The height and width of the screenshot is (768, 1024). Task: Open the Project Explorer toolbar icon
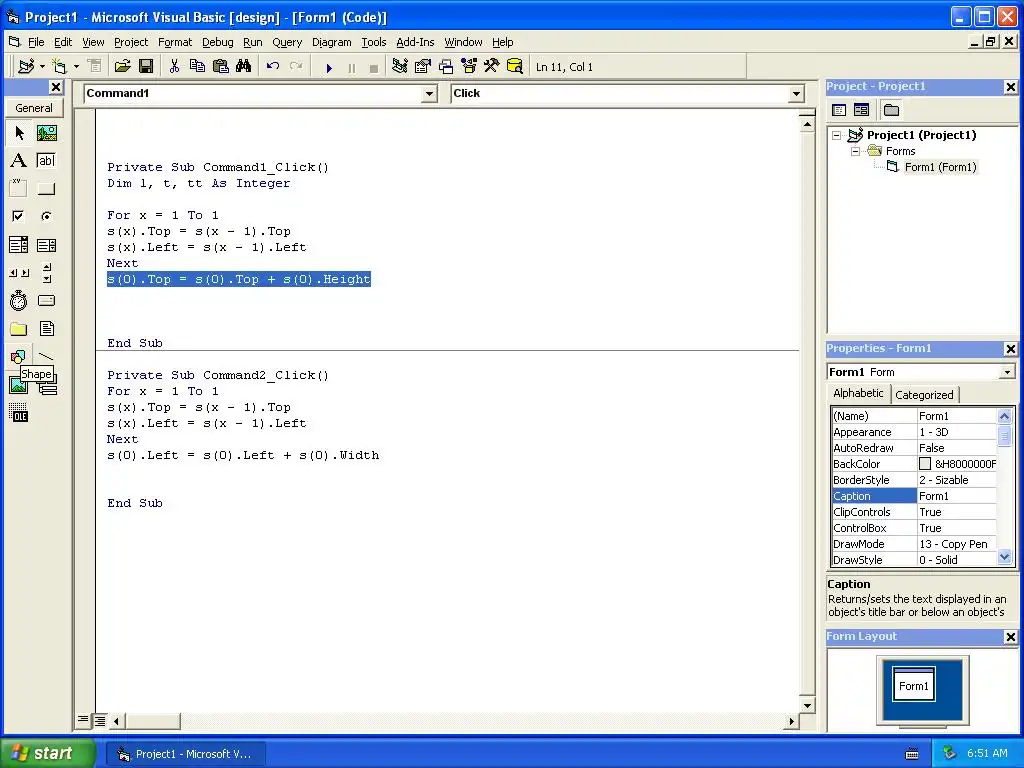(400, 66)
